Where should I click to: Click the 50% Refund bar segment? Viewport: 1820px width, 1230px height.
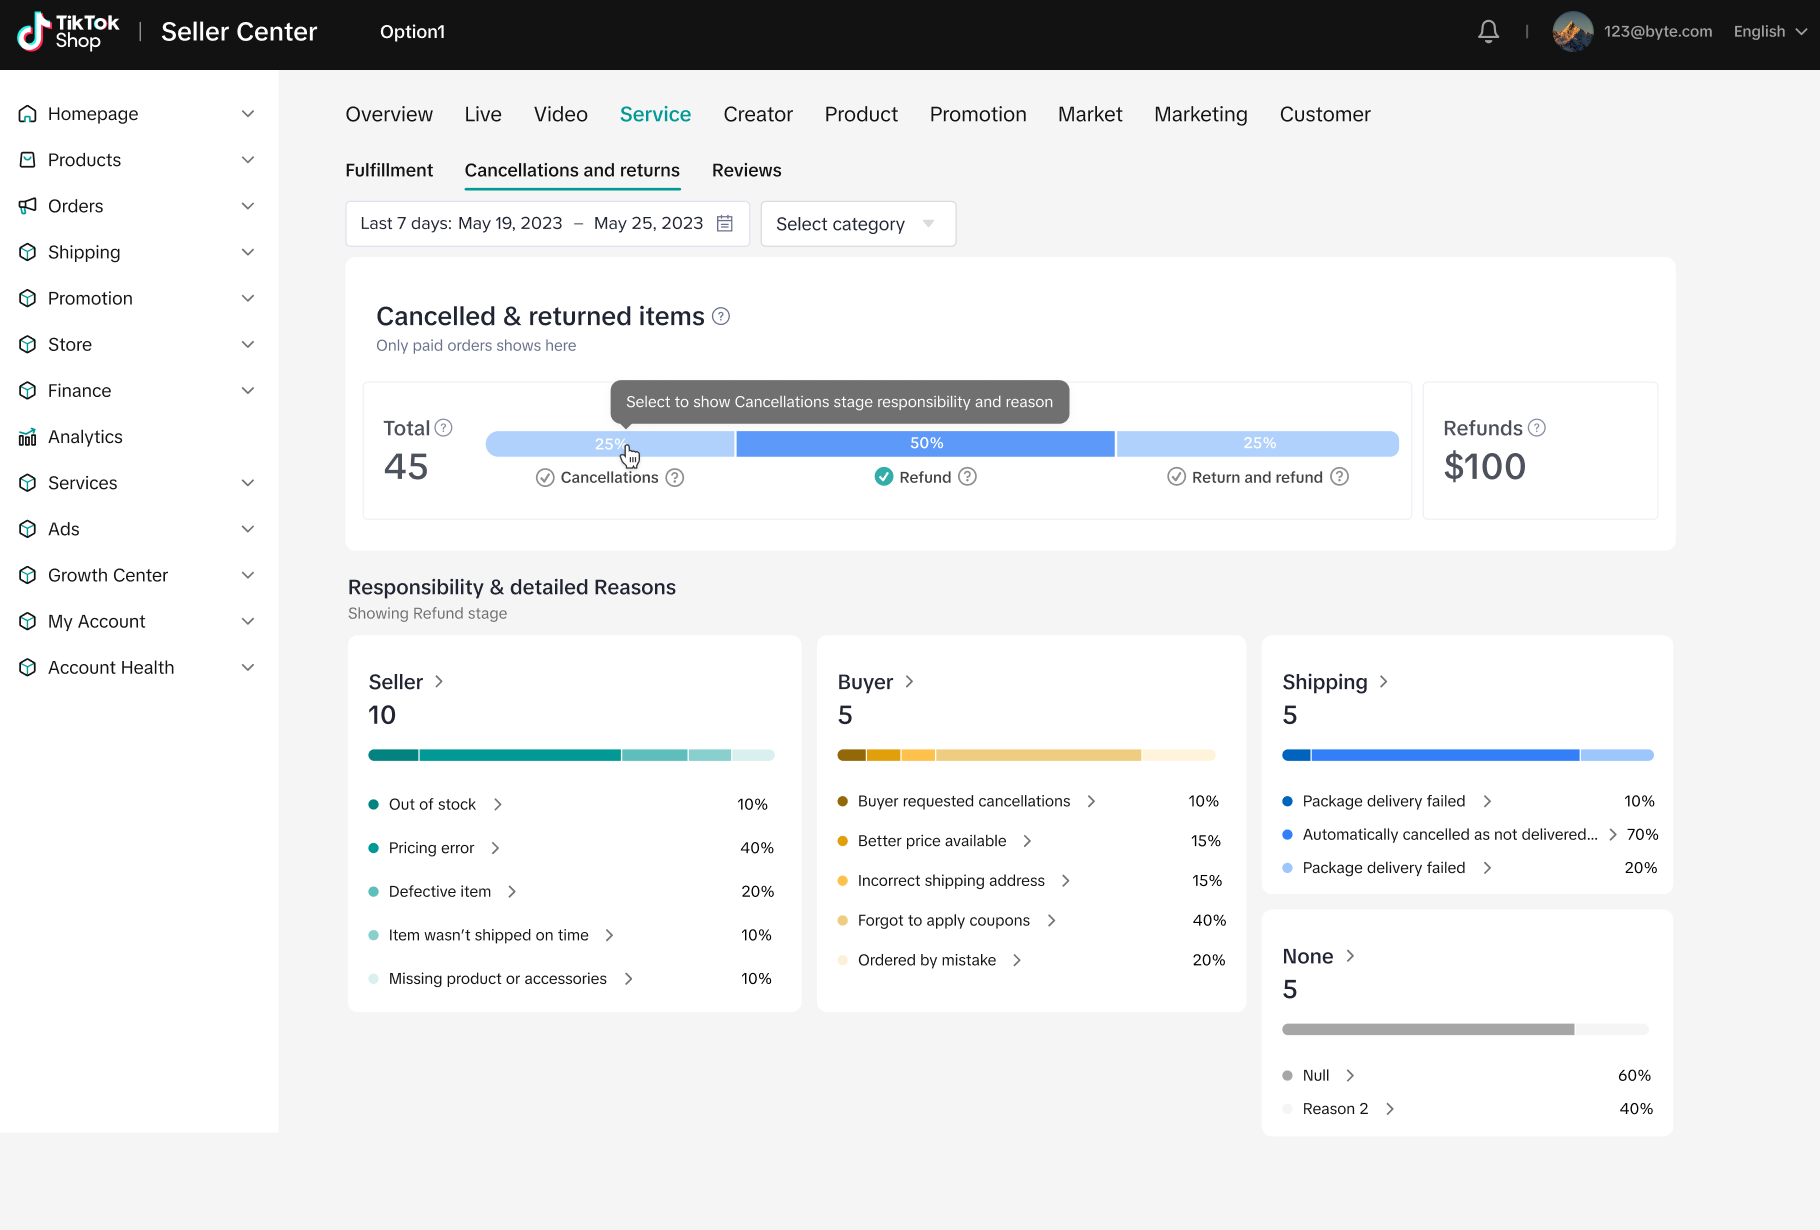[926, 444]
